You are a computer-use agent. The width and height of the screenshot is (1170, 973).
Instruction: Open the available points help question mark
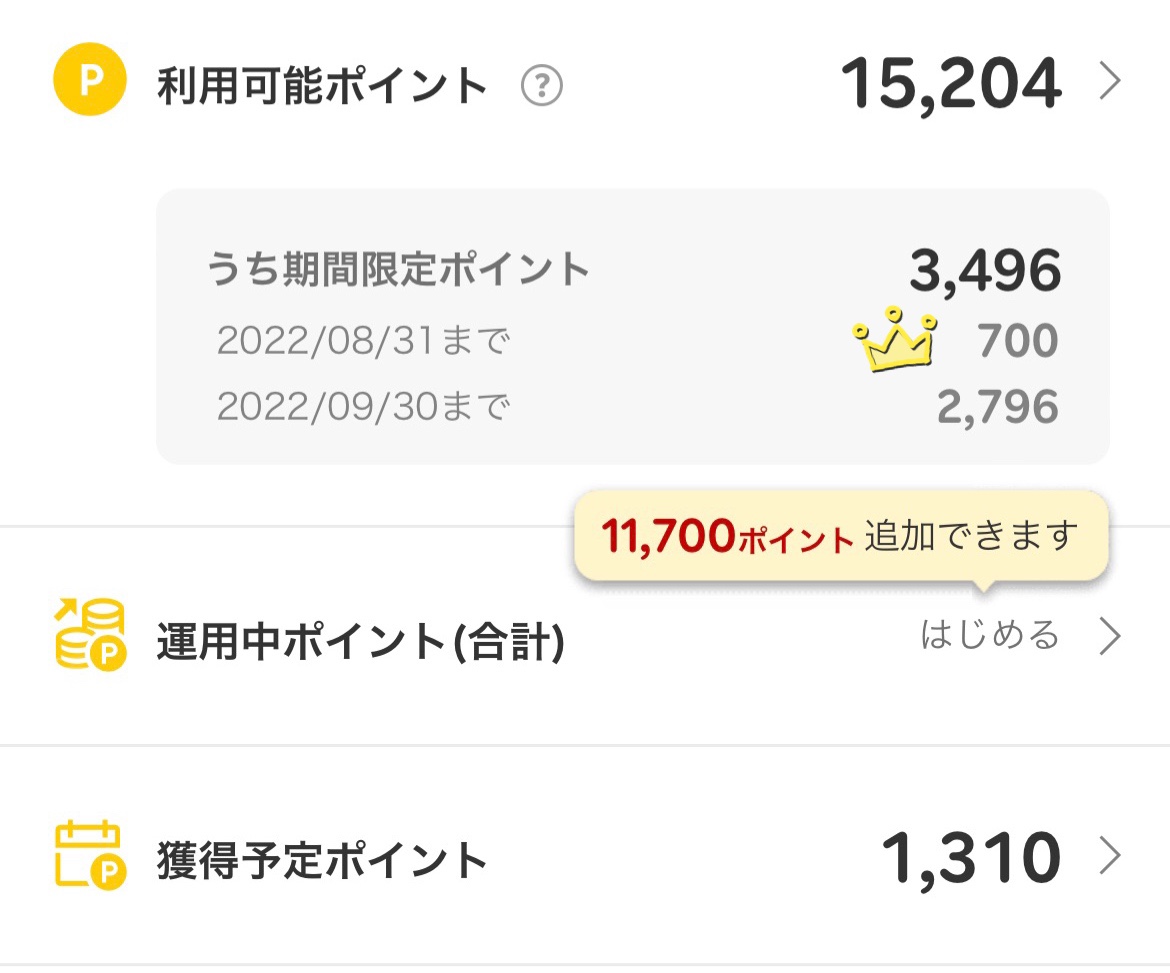pos(542,87)
